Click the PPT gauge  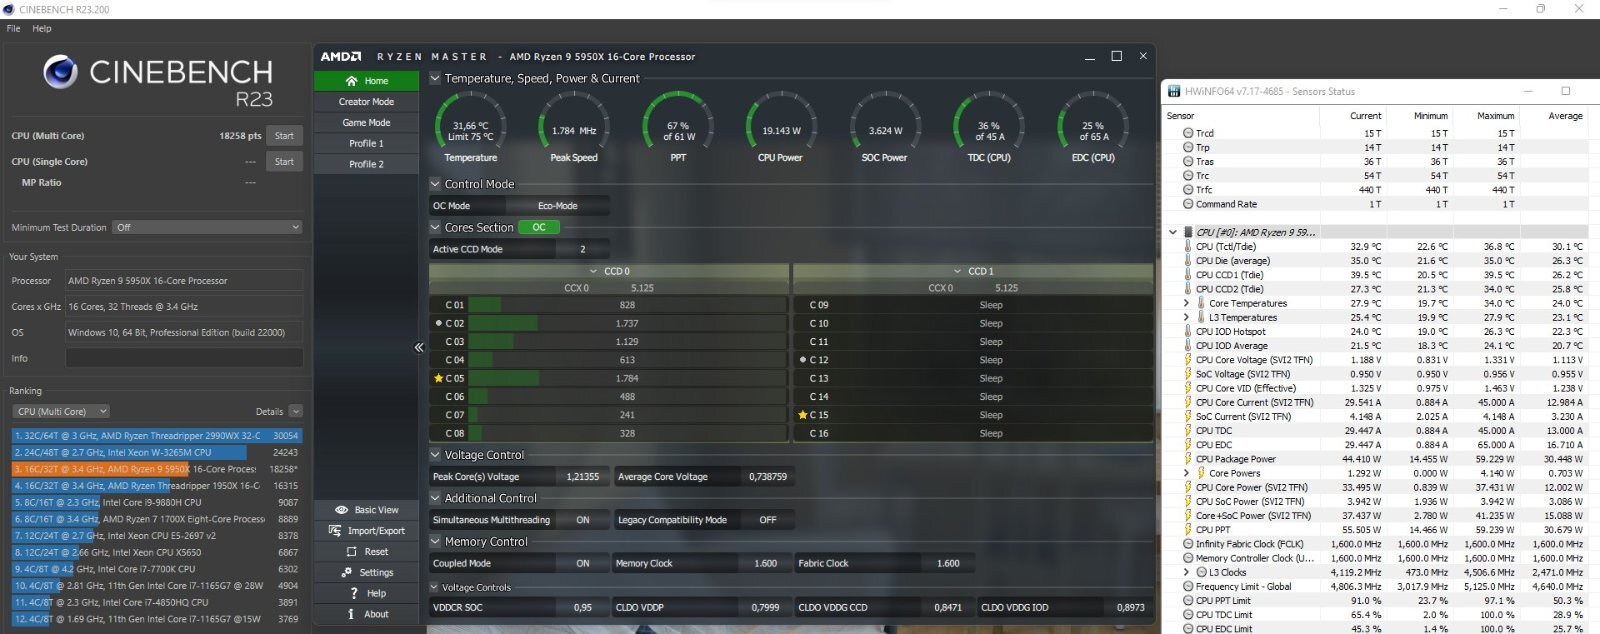(x=678, y=127)
